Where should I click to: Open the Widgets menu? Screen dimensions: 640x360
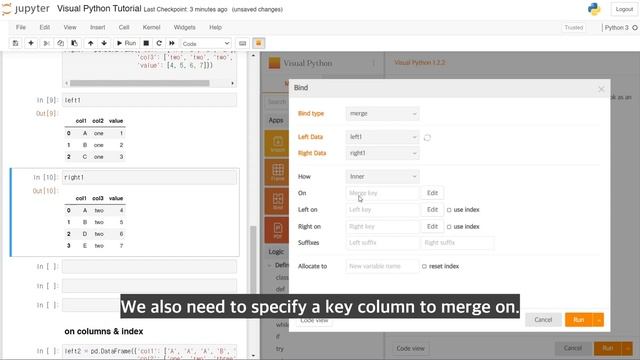tap(184, 27)
